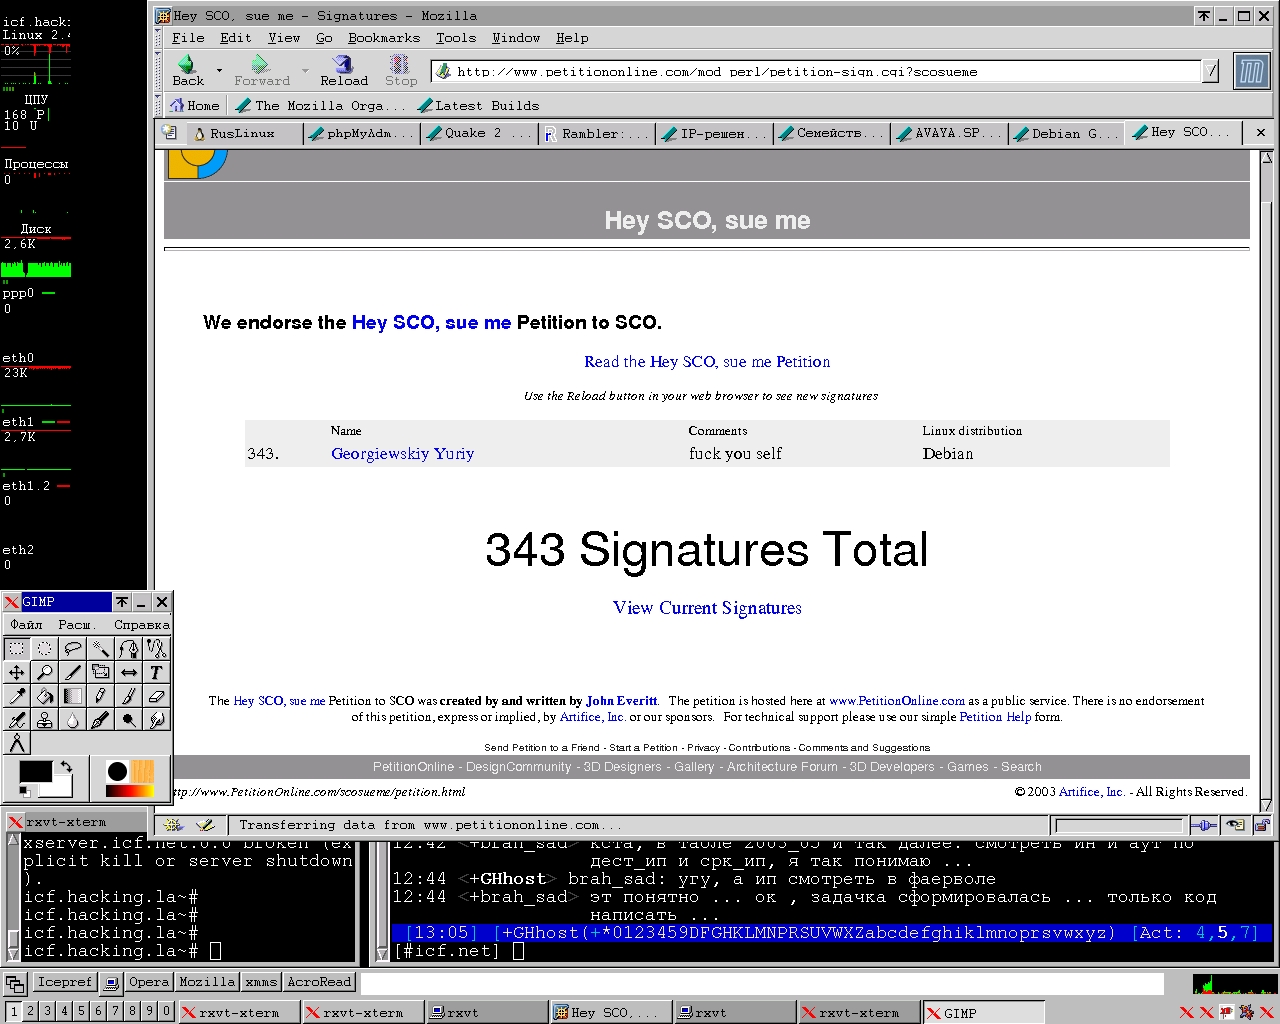Select the Flip tool in GIMP

point(129,673)
